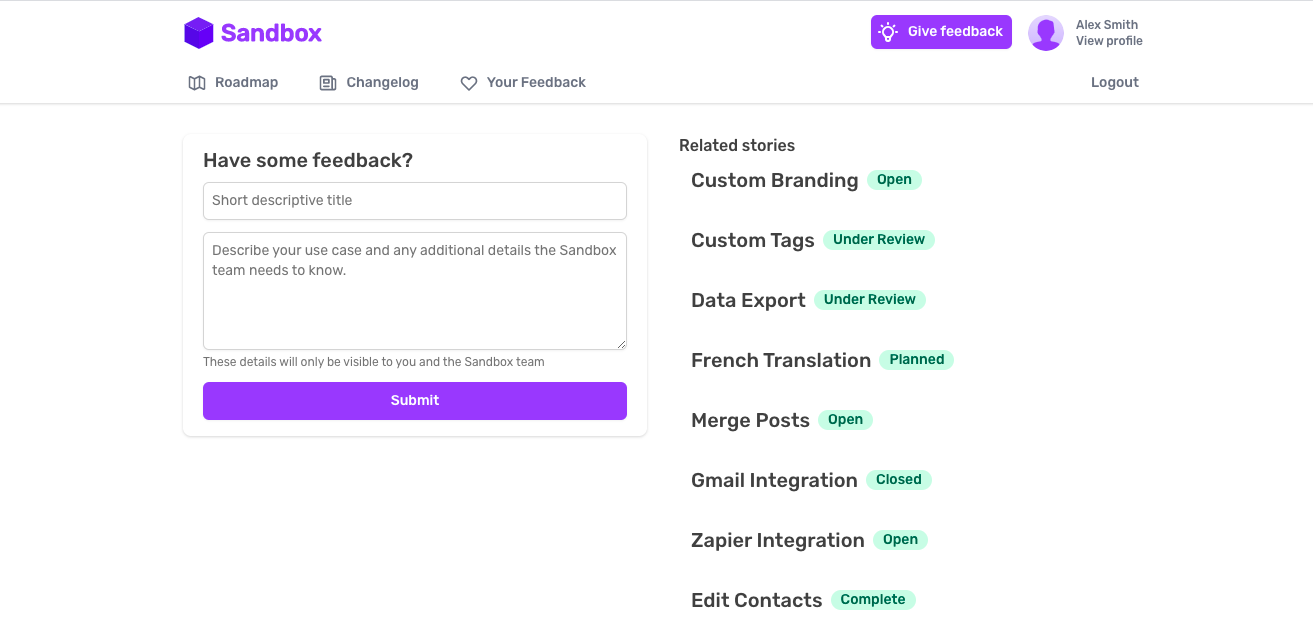
Task: Open the Data Export story
Action: (748, 301)
